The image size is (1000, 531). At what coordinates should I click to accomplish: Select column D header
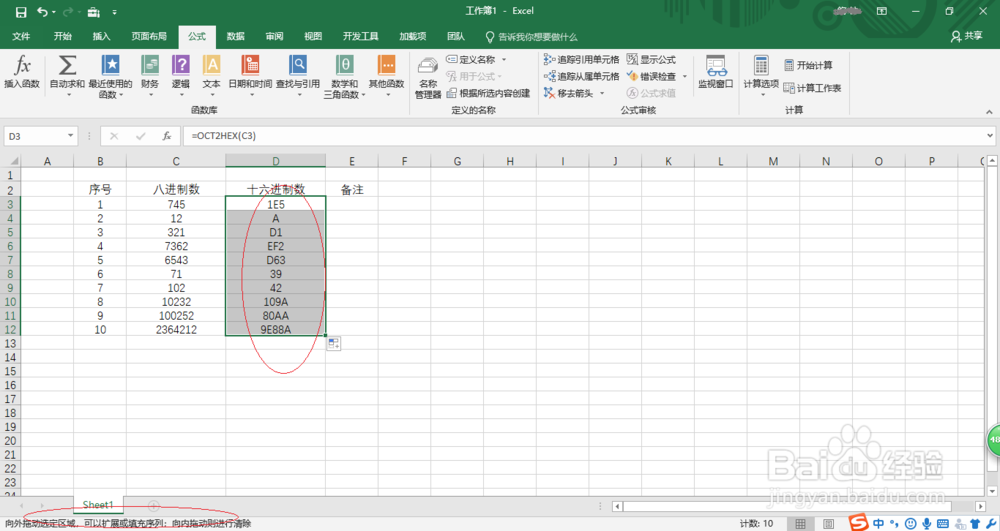coord(276,161)
